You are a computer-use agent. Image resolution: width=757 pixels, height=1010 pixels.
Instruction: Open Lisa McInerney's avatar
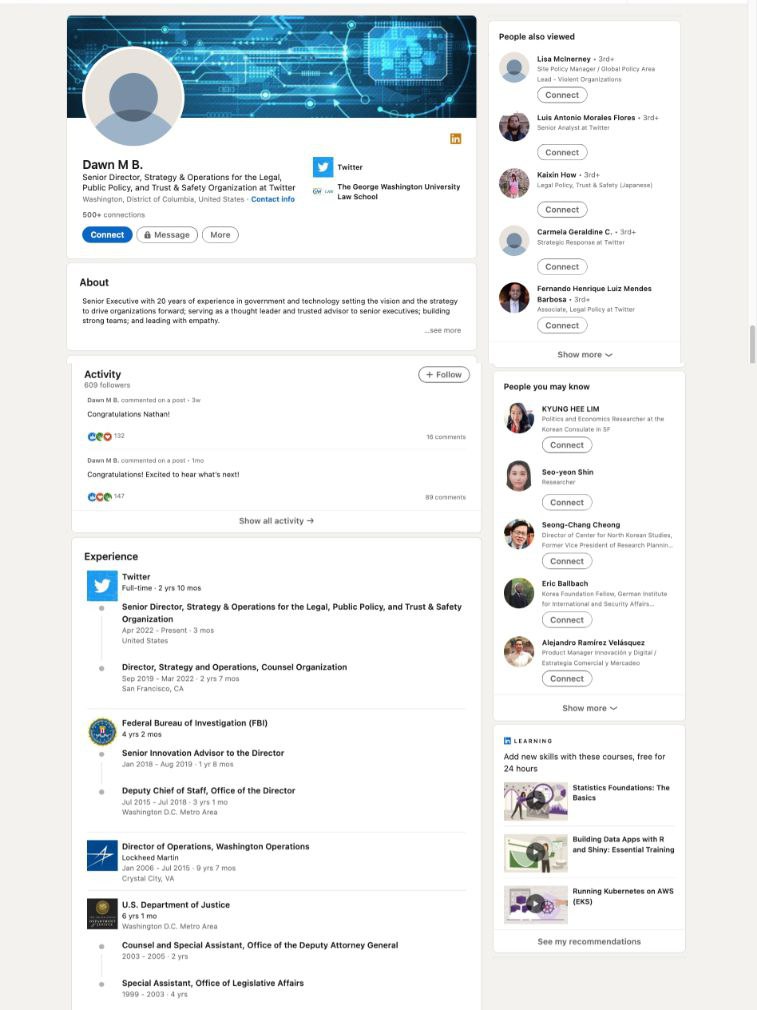(x=514, y=68)
